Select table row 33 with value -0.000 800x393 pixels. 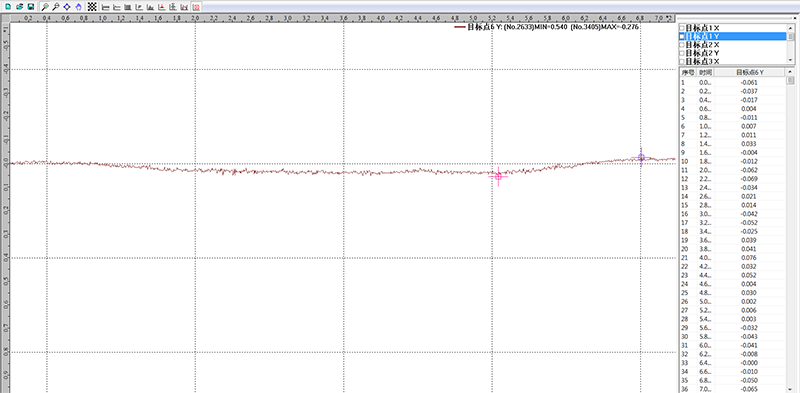pyautogui.click(x=733, y=363)
